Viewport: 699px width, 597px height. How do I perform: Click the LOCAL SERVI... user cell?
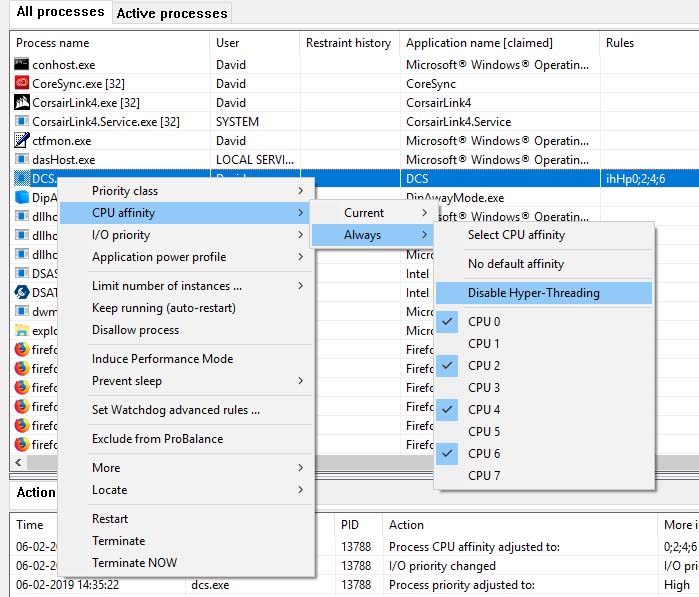[x=255, y=160]
